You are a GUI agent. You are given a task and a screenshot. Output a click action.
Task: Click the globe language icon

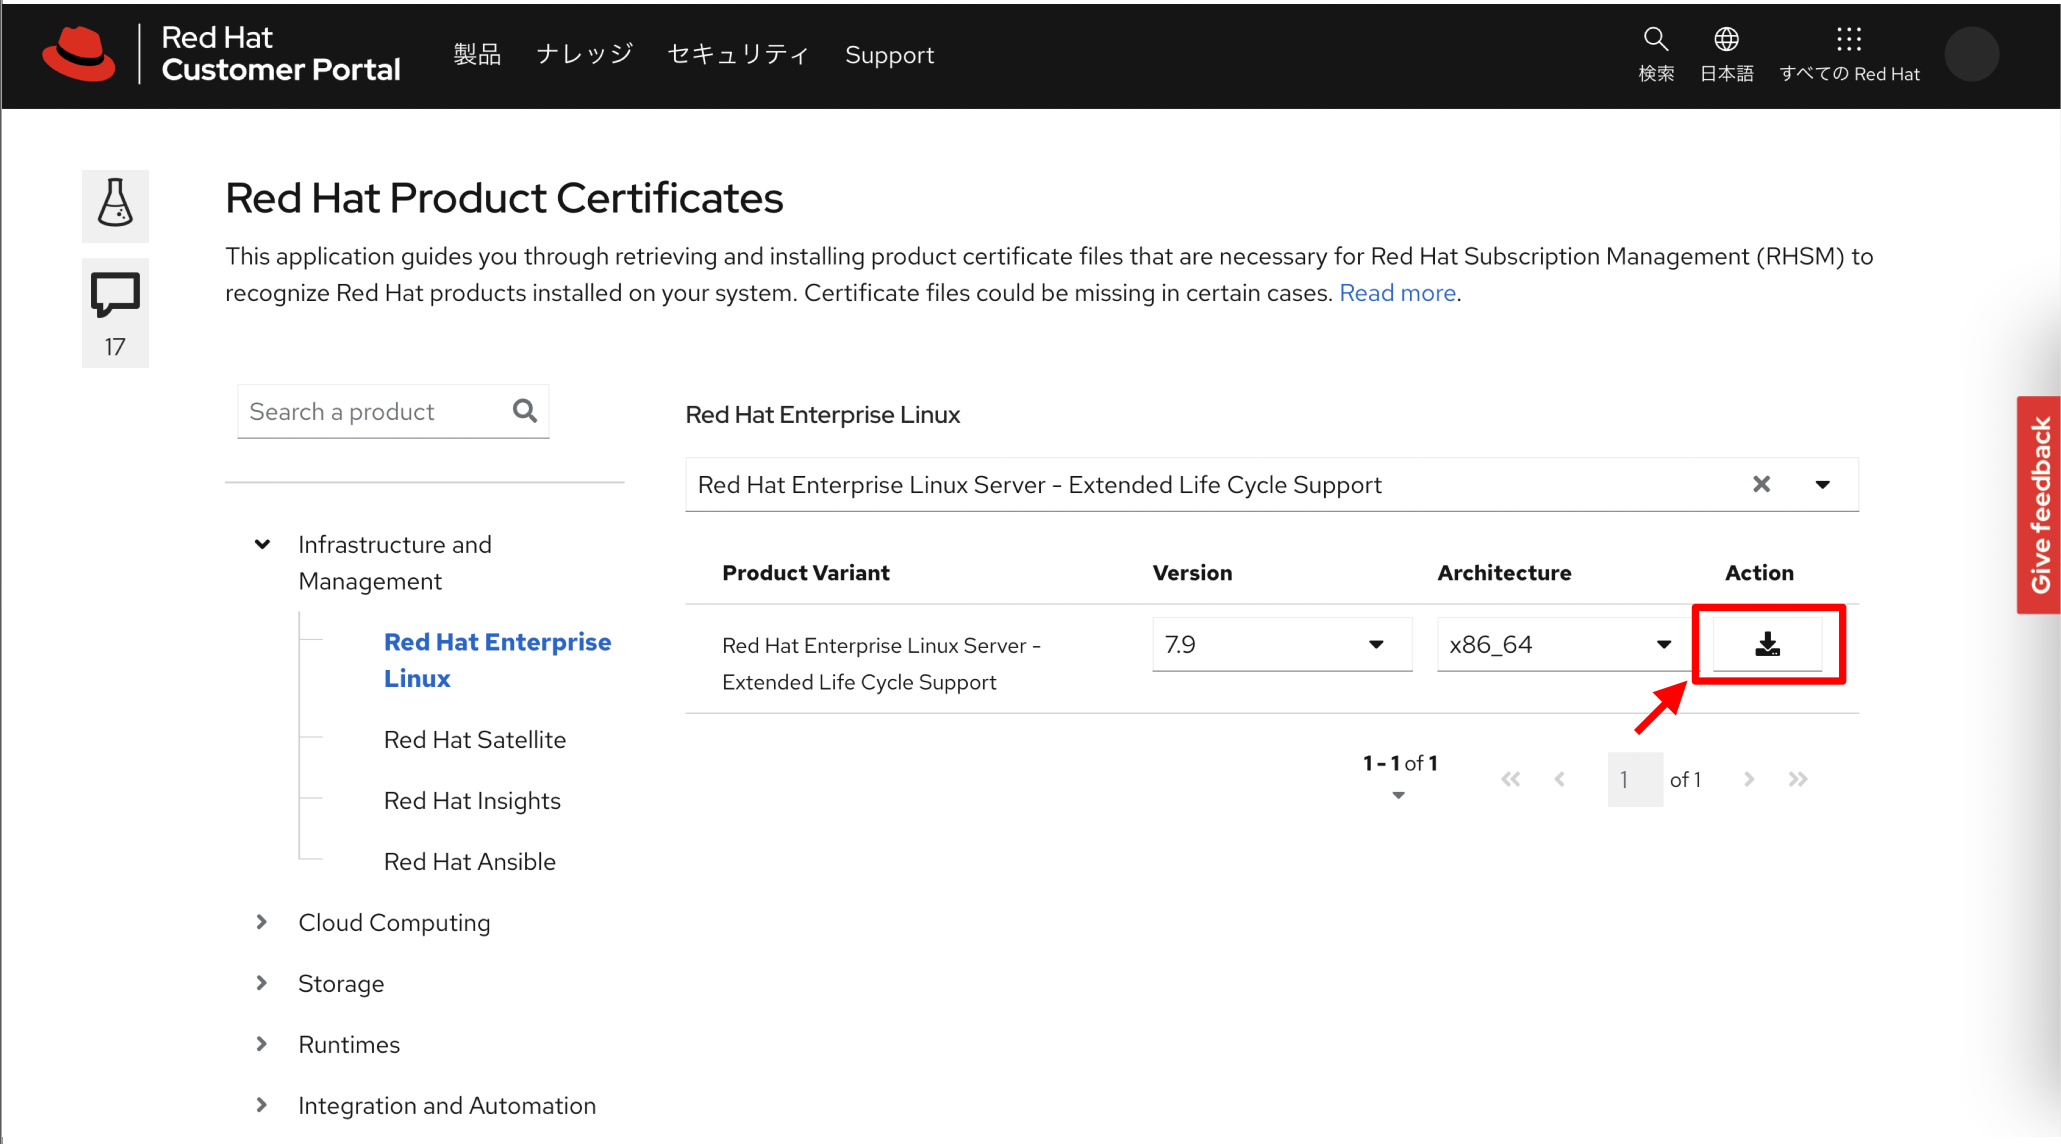(1726, 41)
